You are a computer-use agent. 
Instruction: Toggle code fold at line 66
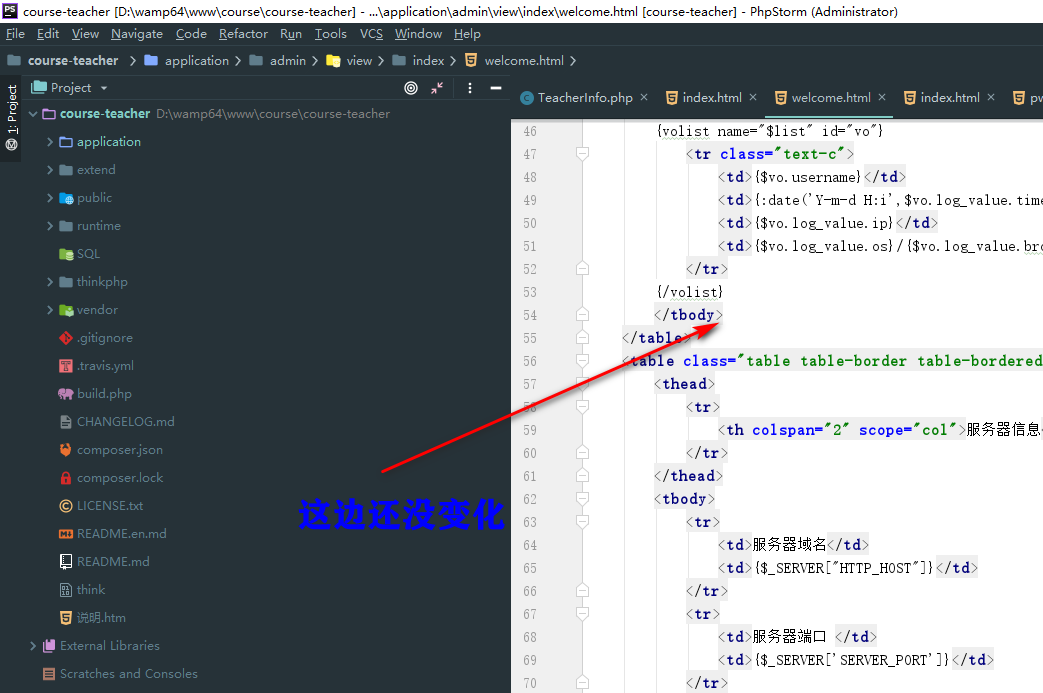coord(582,591)
